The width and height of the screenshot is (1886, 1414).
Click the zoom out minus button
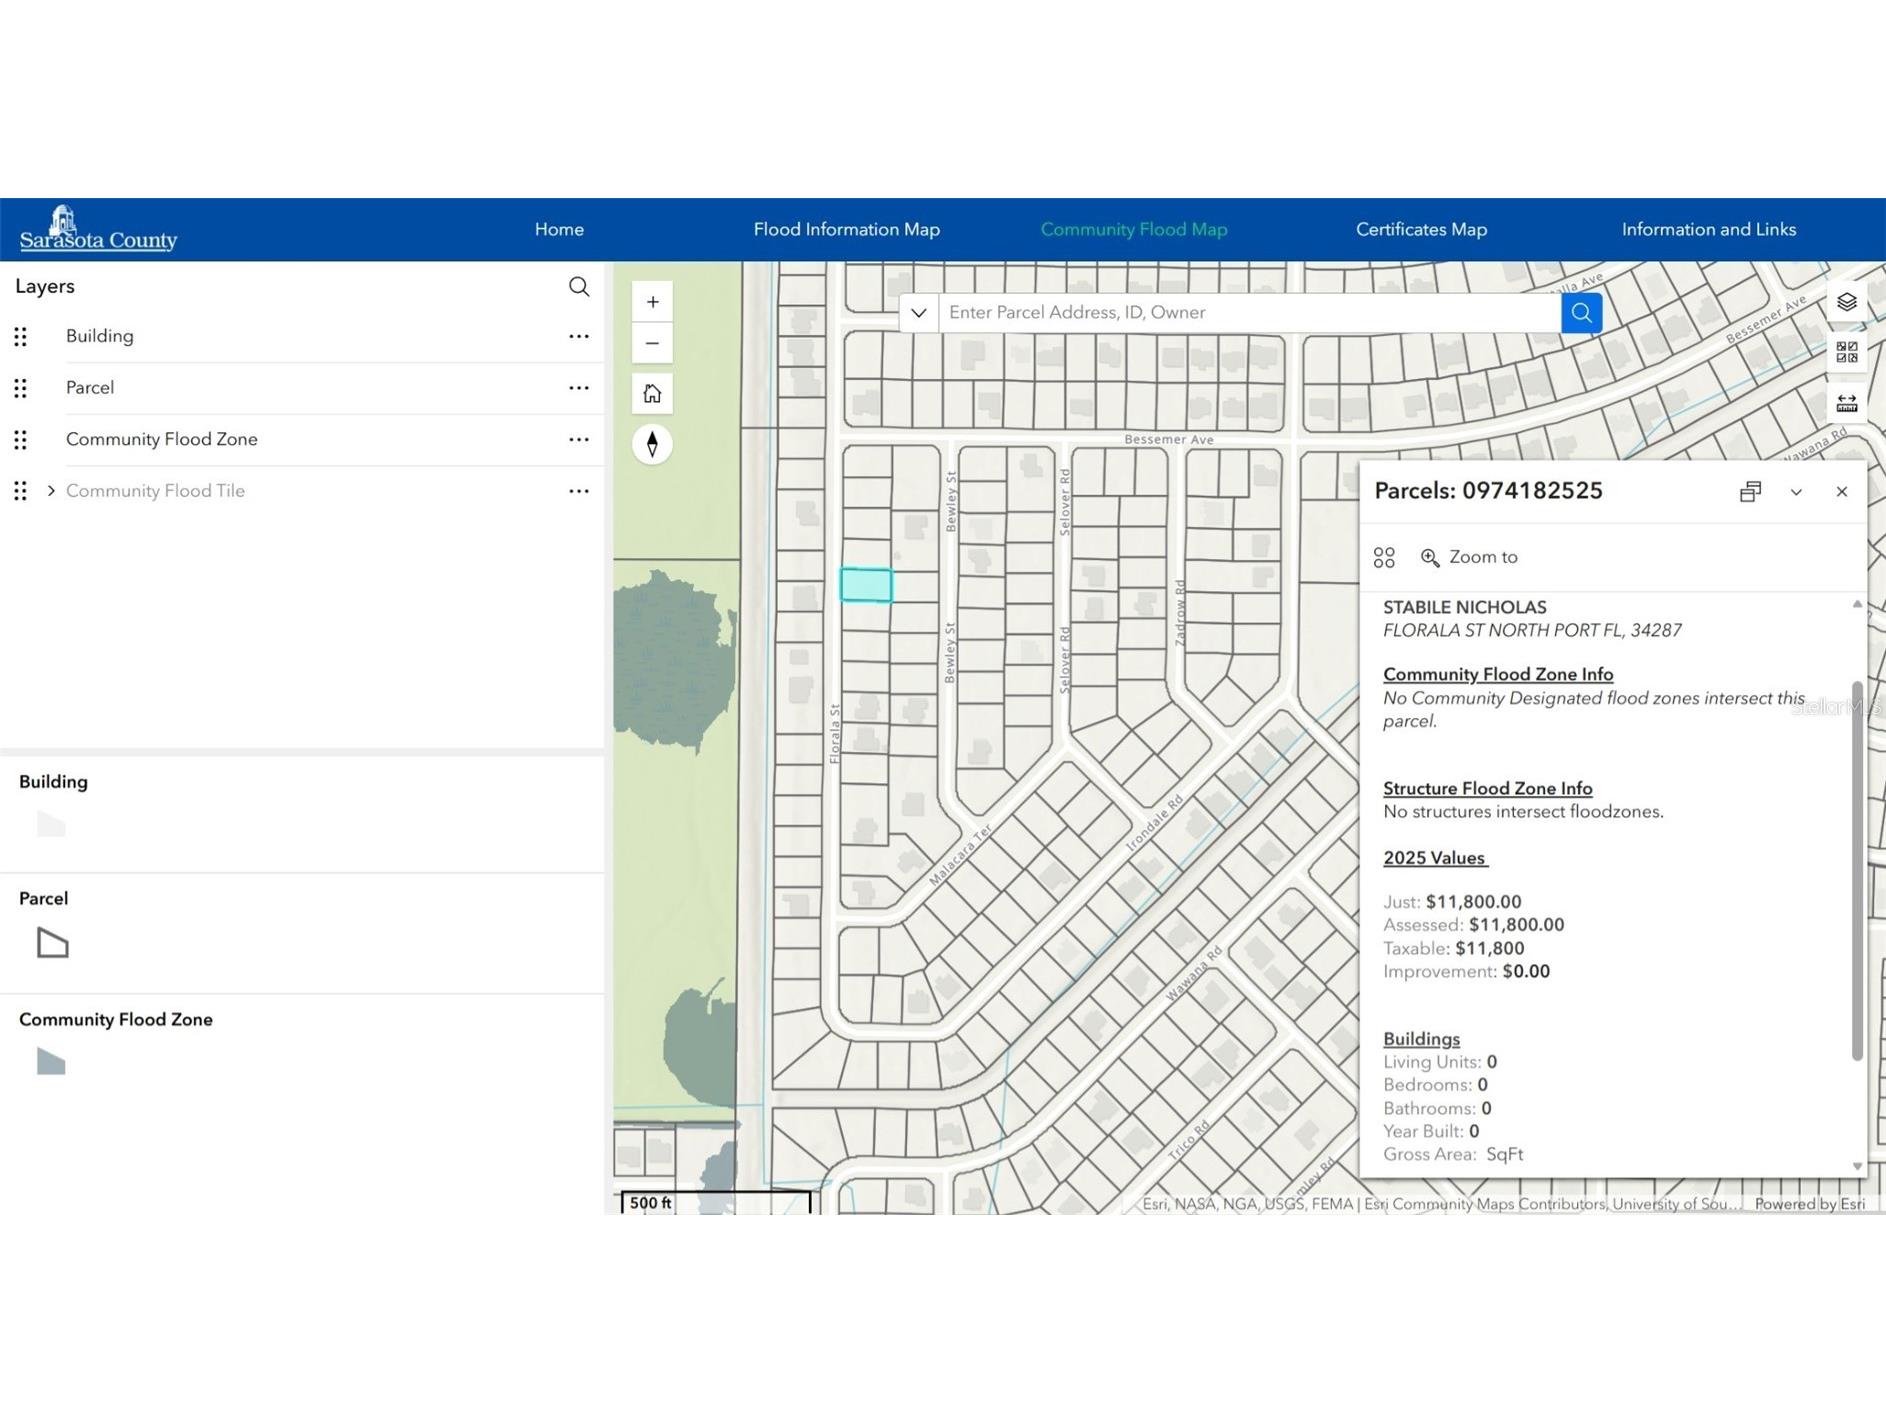(x=652, y=344)
